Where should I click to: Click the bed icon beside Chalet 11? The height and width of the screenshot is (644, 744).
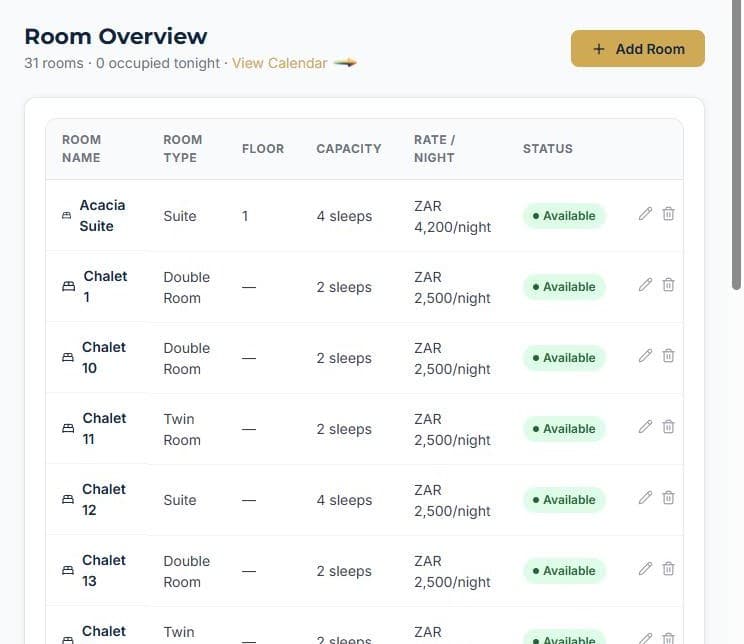point(68,429)
